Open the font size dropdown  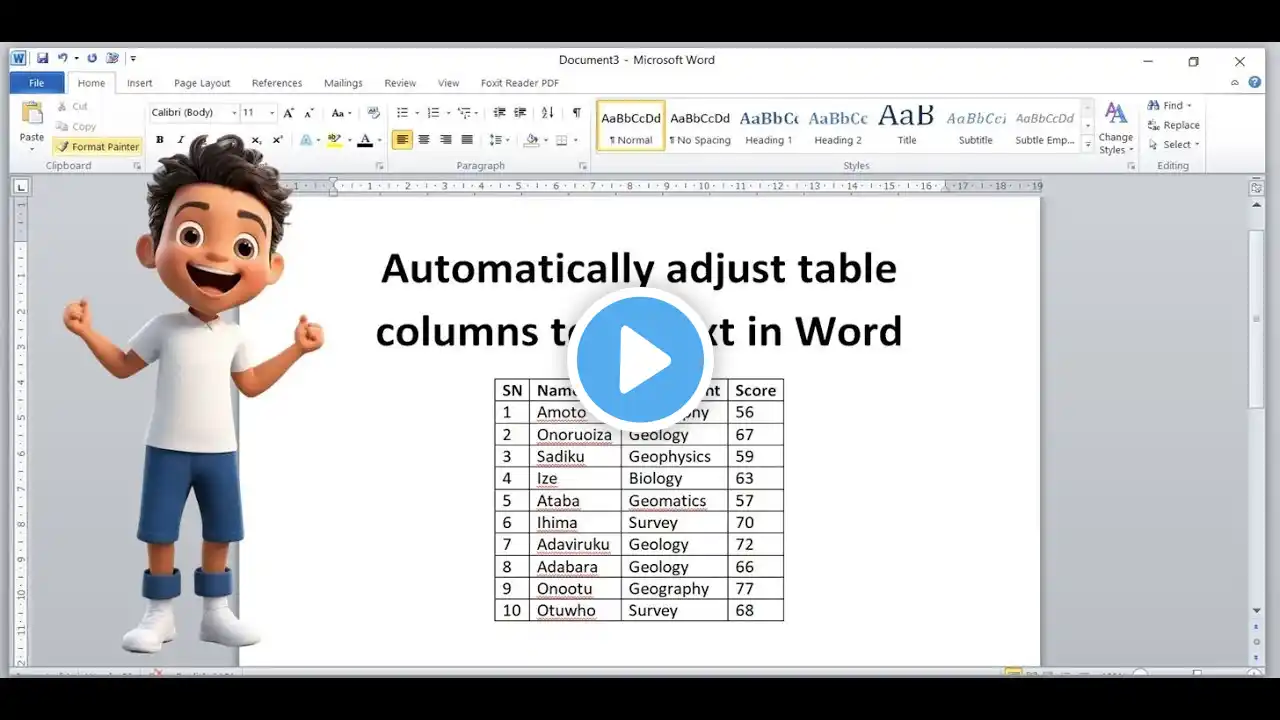coord(272,113)
